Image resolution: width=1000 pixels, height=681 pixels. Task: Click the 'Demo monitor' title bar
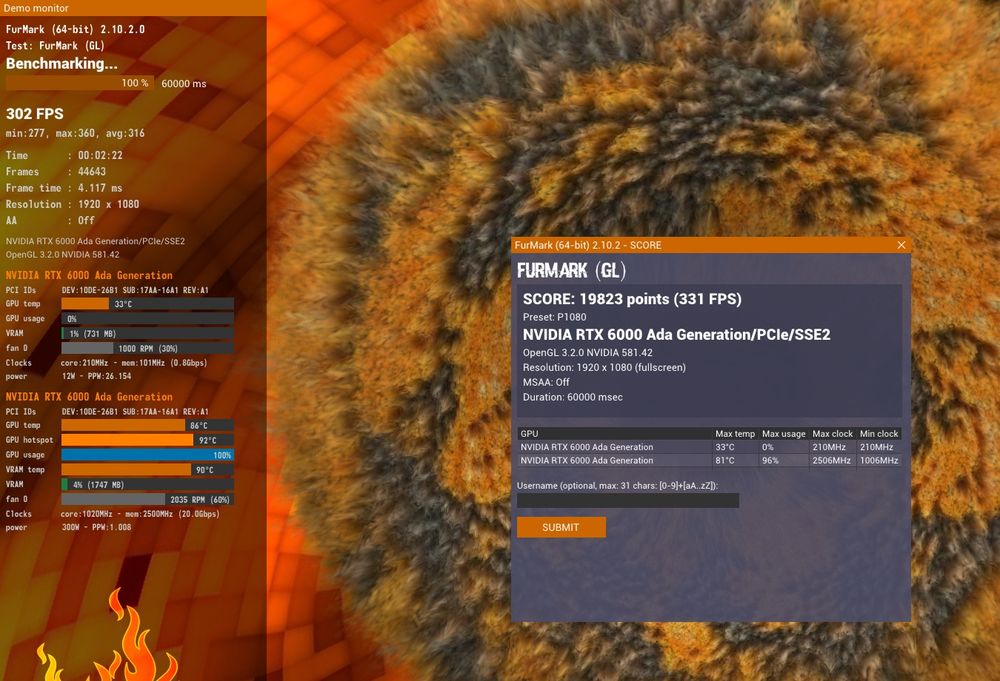point(133,8)
